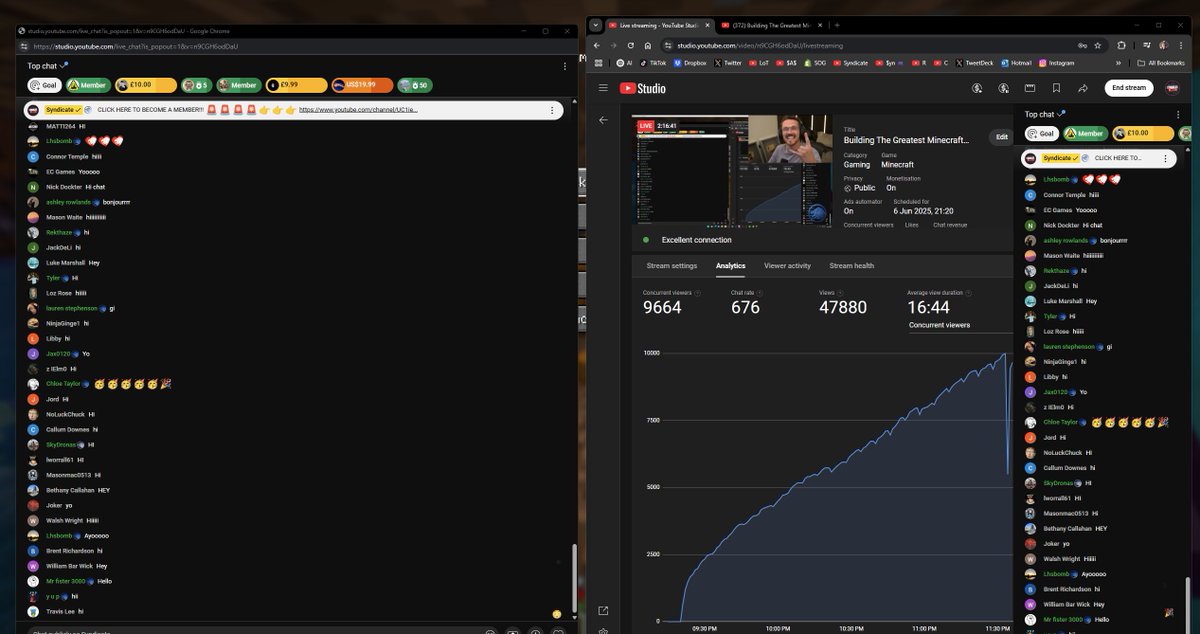
Task: Go back with the Studio left arrow
Action: tap(603, 120)
